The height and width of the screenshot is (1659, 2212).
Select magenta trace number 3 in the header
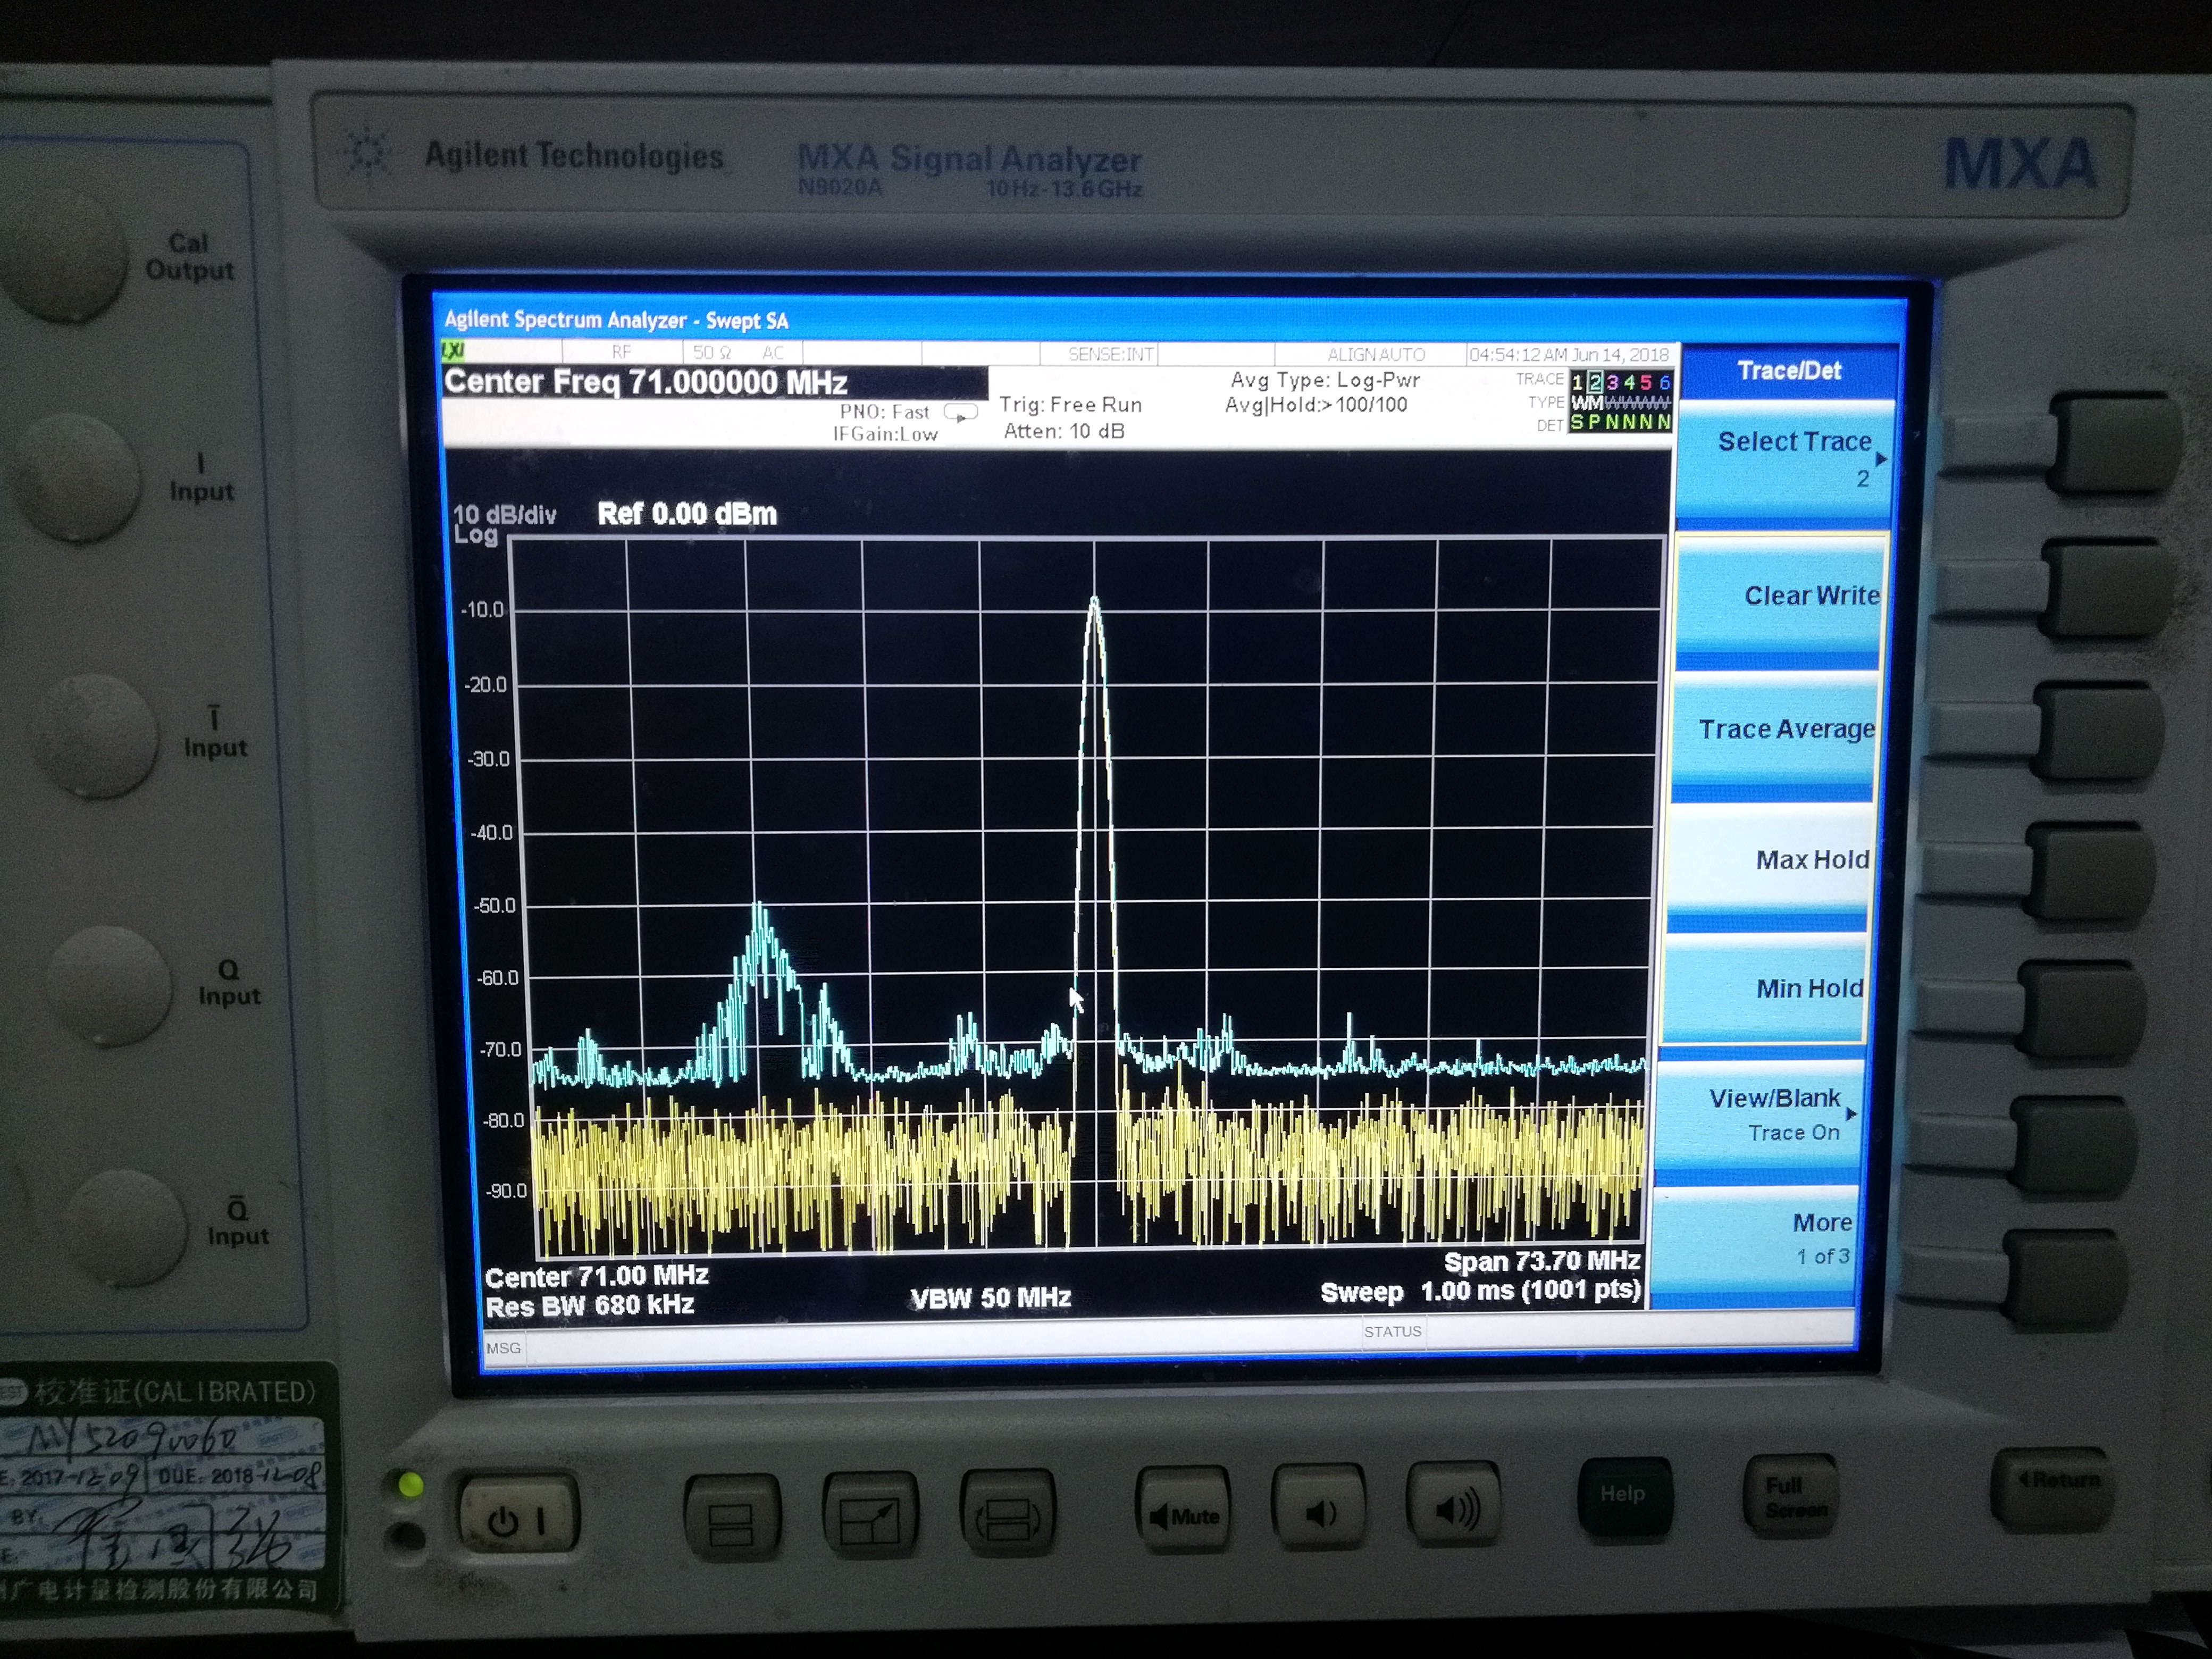(1612, 382)
